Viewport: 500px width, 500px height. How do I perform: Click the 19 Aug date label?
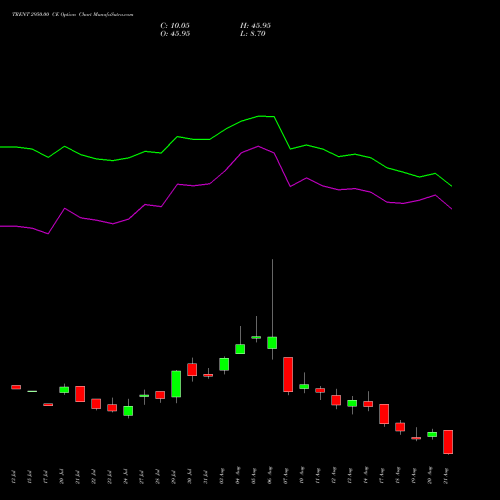click(x=414, y=476)
